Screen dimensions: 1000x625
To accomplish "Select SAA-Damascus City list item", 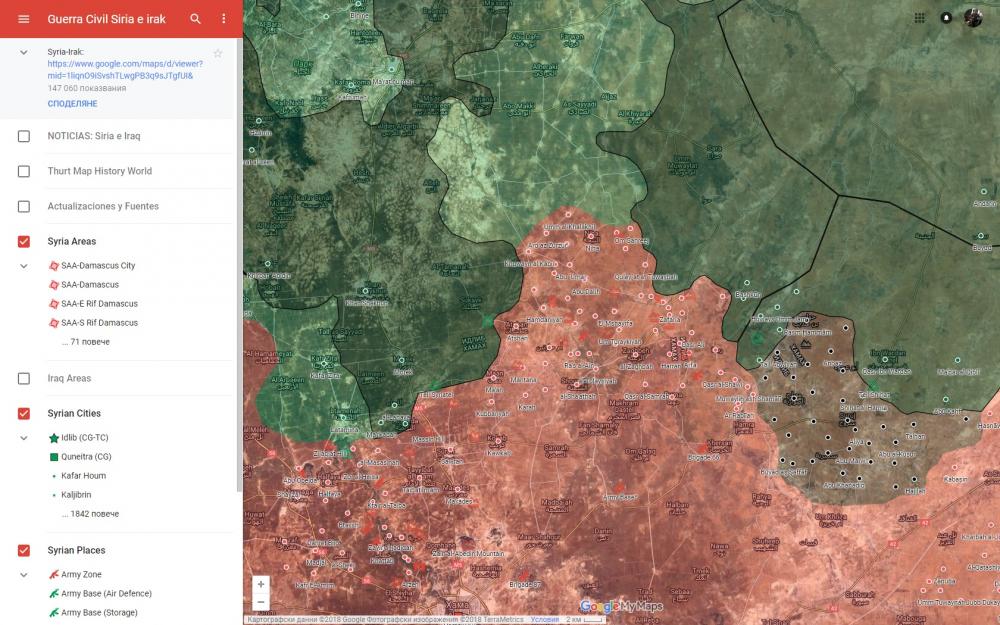I will [x=97, y=266].
